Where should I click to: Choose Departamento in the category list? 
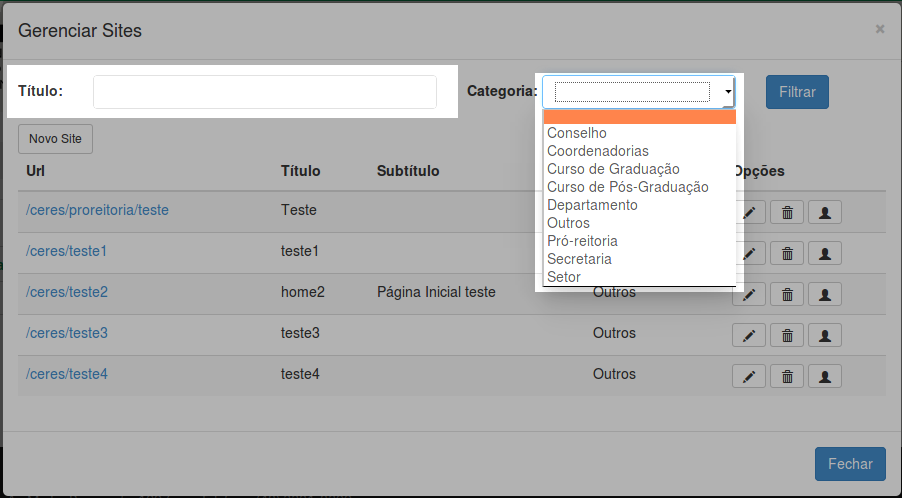pyautogui.click(x=592, y=205)
